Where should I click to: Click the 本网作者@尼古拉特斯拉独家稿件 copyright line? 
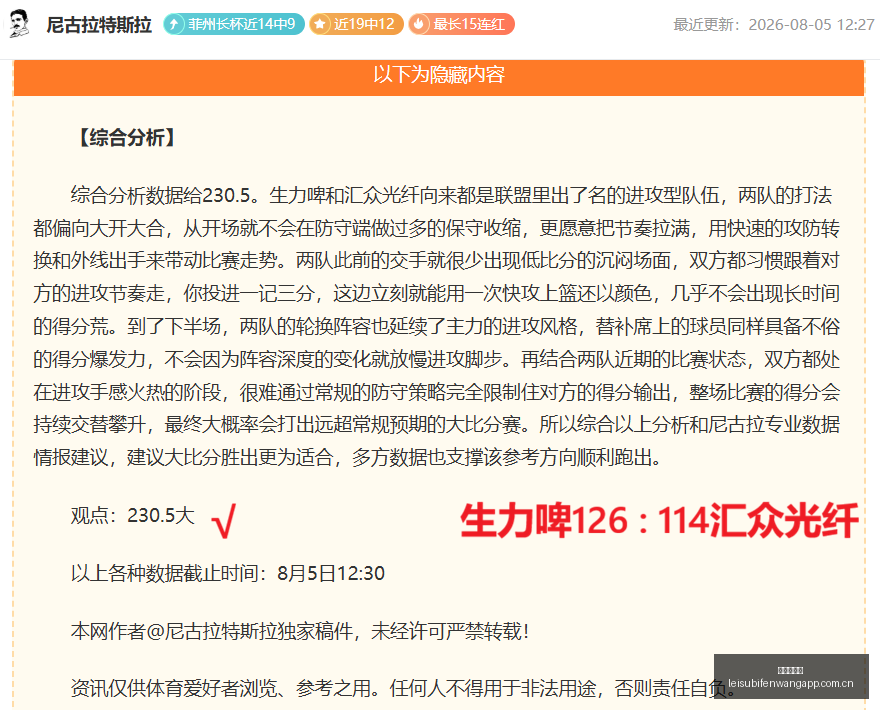(x=300, y=631)
